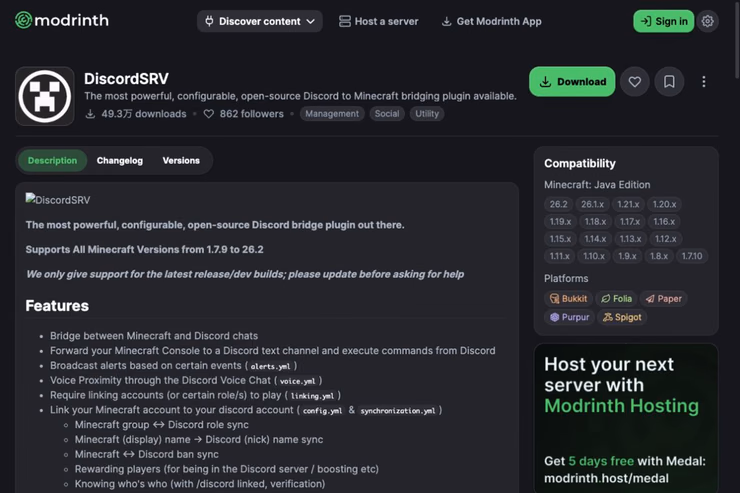Click the modrinth.host/medal text
740x493 pixels.
(x=606, y=478)
